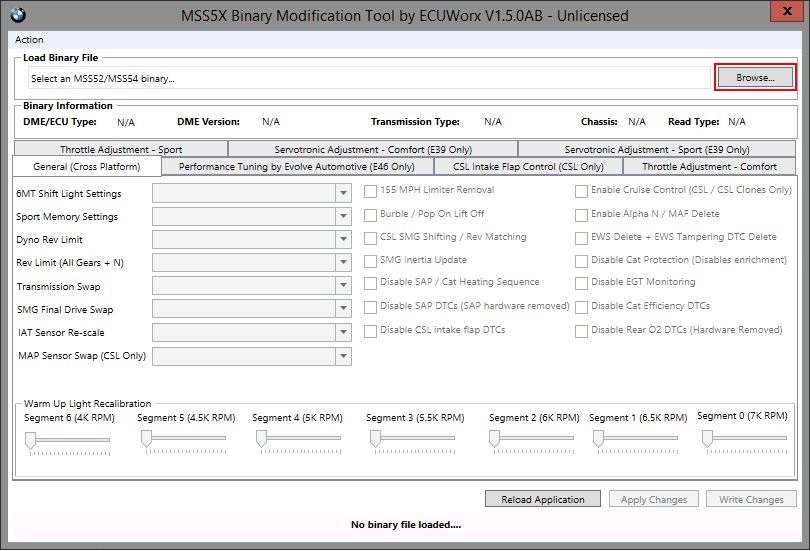810x551 pixels.
Task: Click the 'DME/ECU Type:' label
Action: [60, 122]
